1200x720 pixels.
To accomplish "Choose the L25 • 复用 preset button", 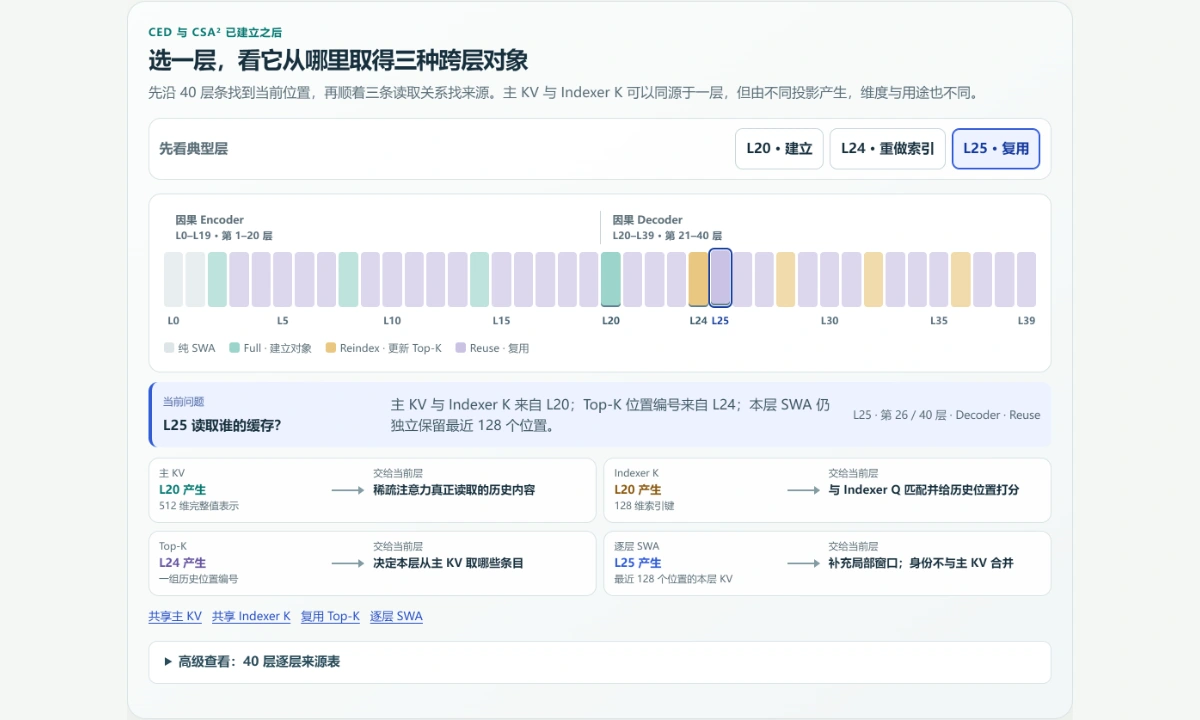I will 996,148.
